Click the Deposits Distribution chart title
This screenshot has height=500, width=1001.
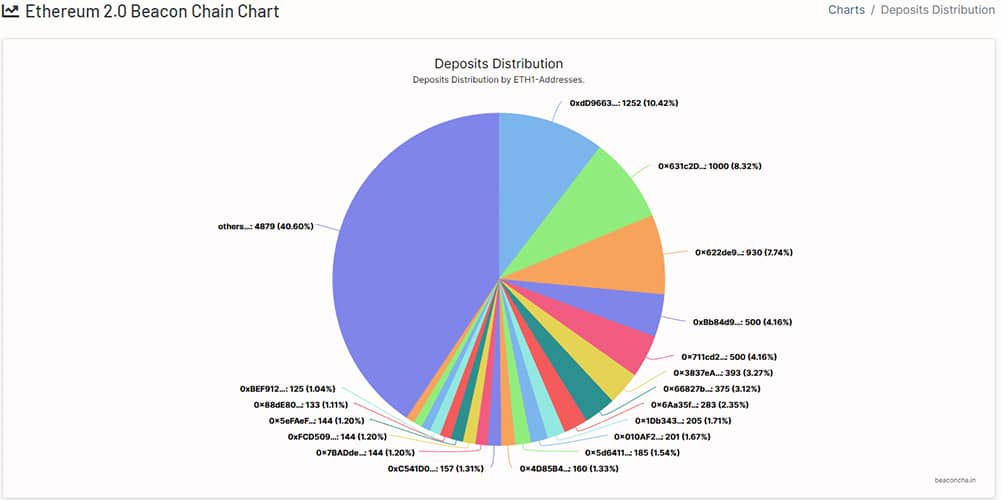(x=498, y=64)
